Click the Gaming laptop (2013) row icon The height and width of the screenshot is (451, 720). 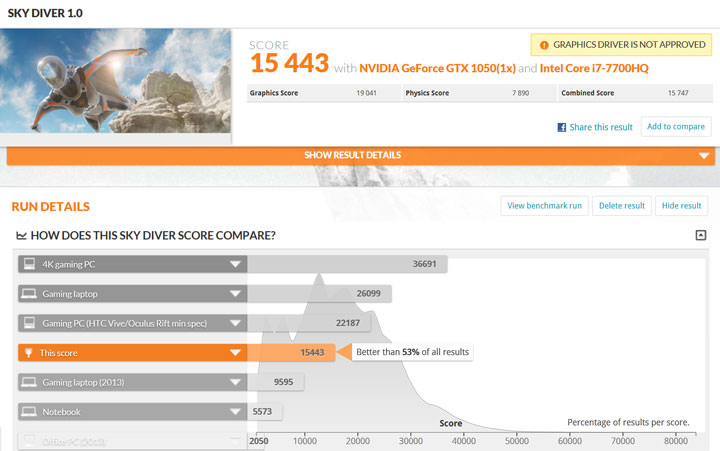(x=30, y=382)
